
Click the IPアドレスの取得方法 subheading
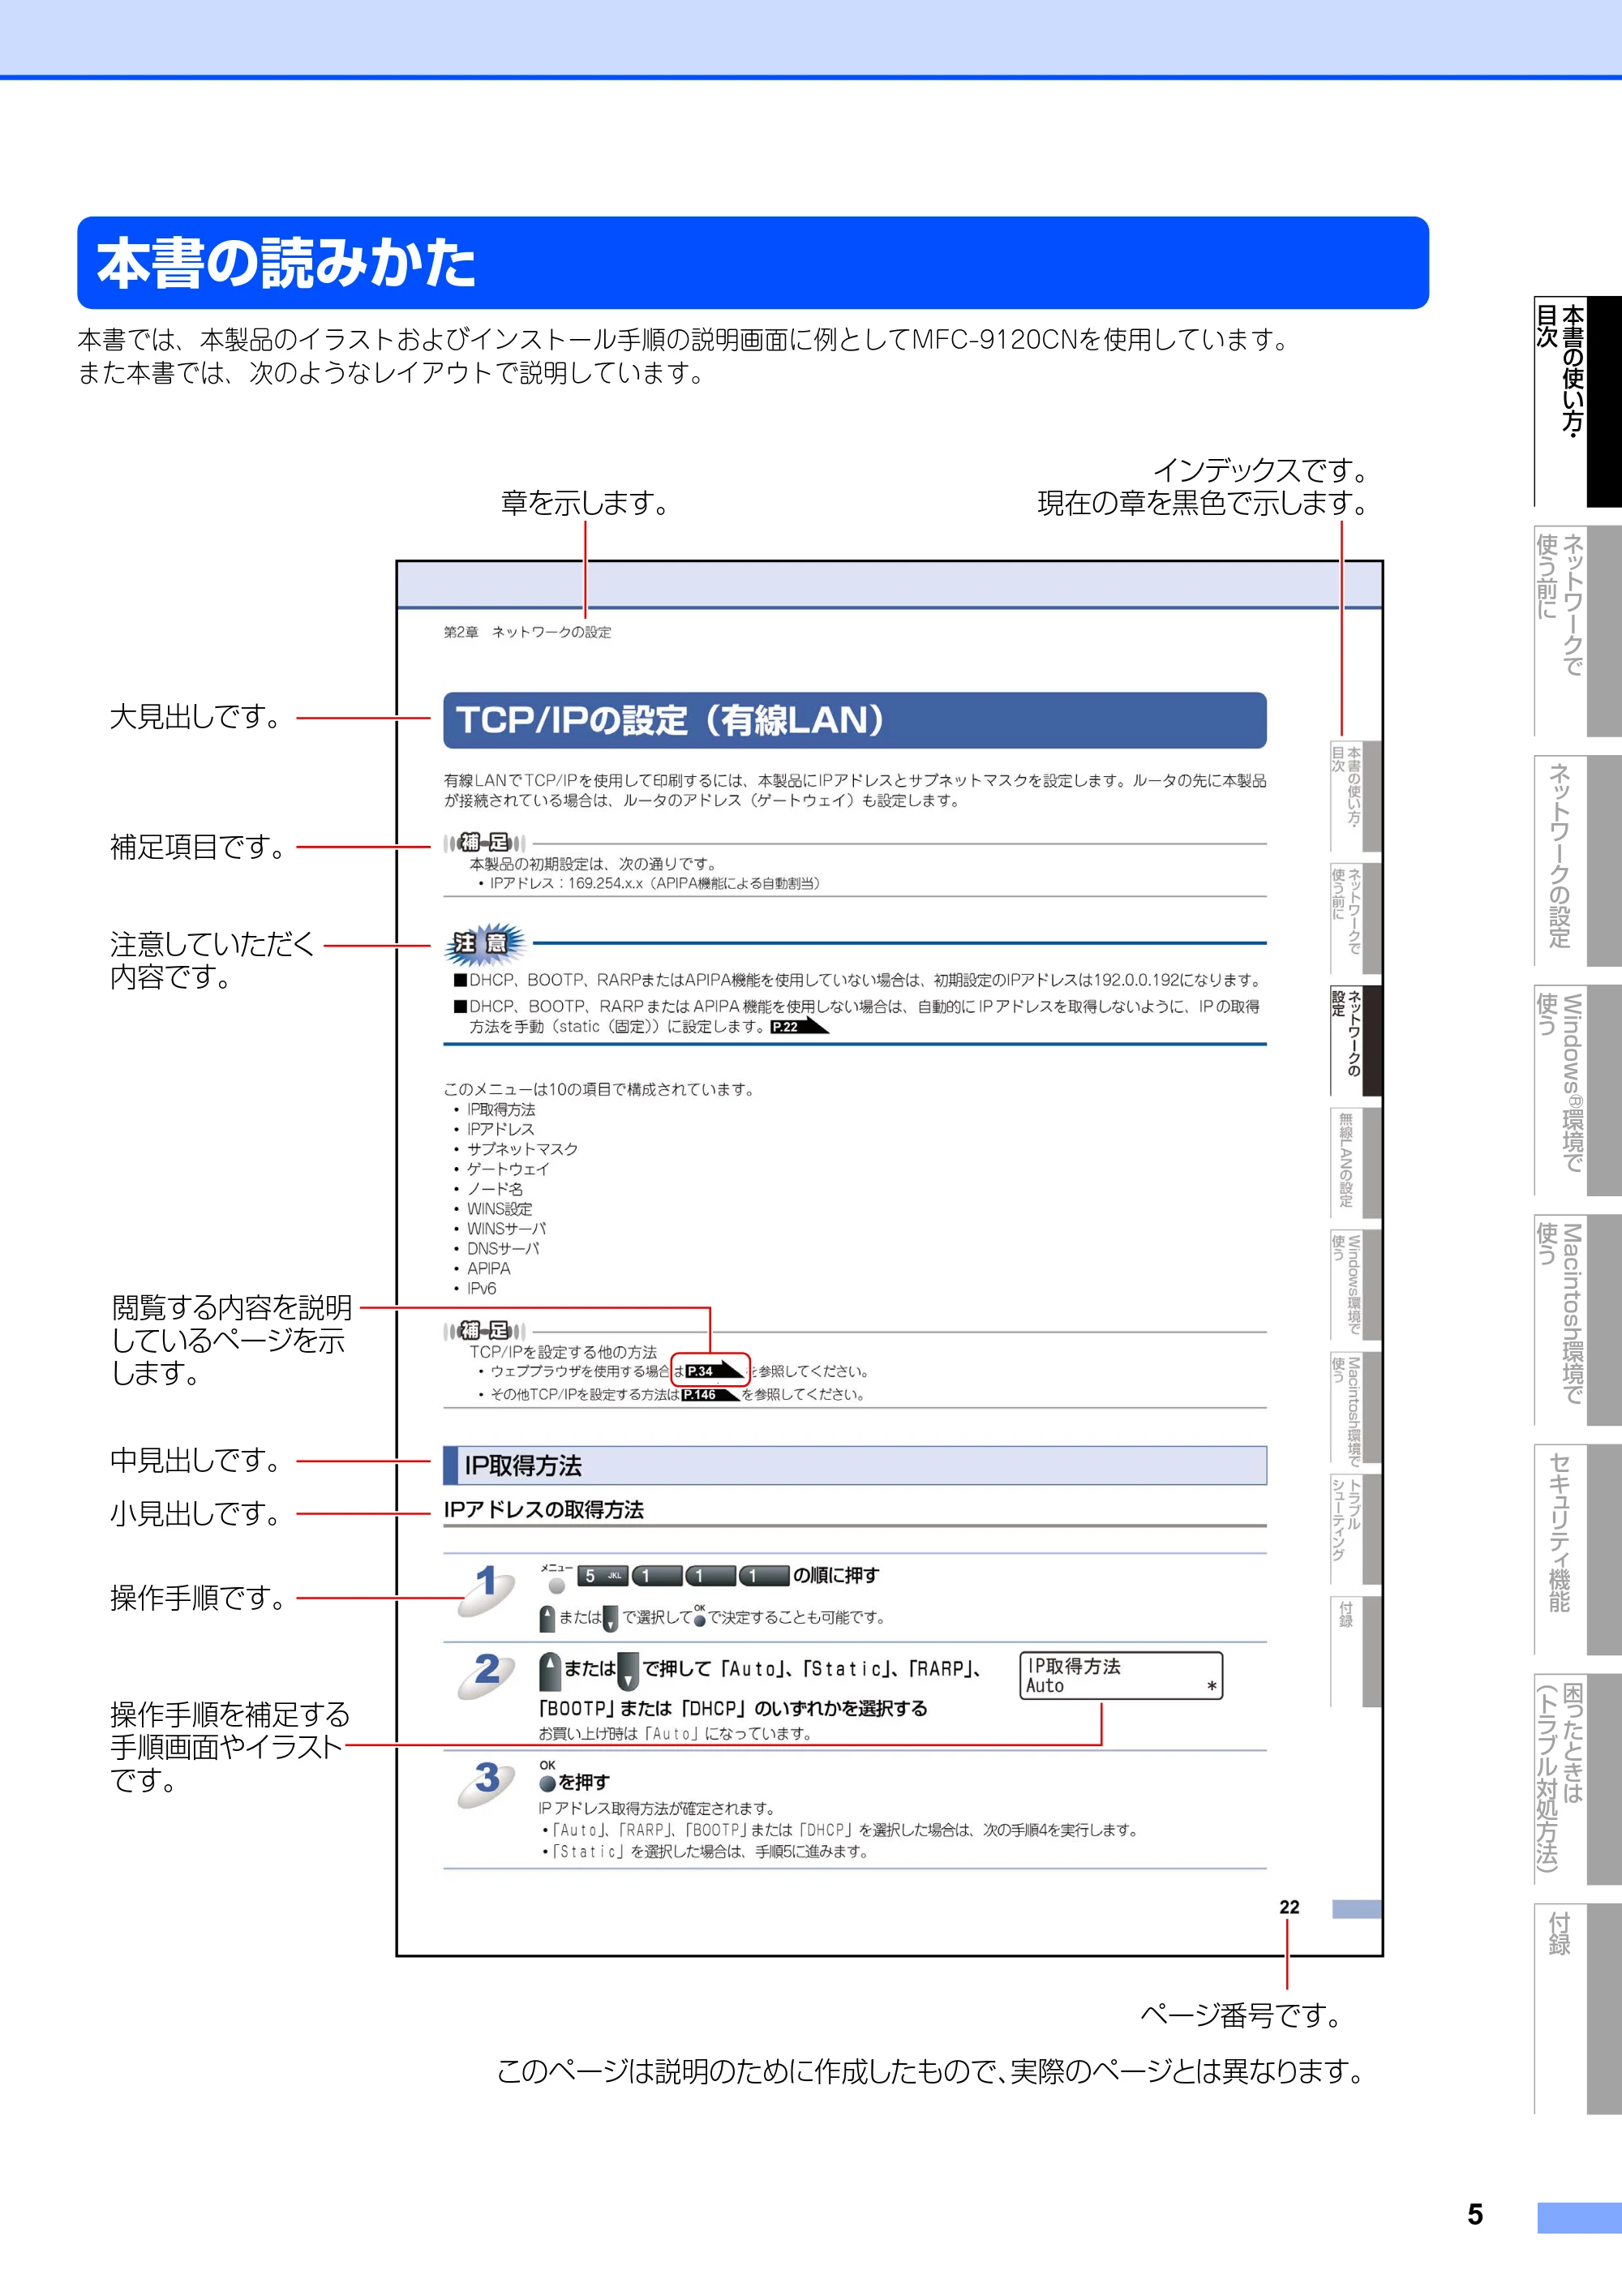[544, 1510]
